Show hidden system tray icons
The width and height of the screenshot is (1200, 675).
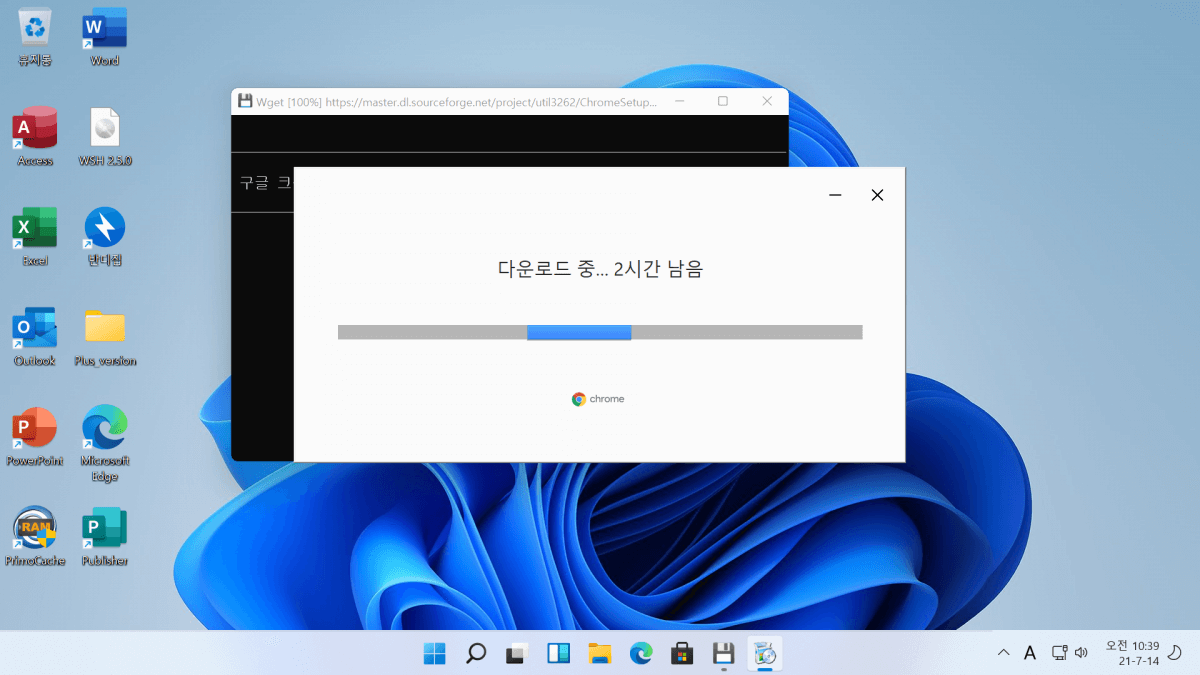(x=1003, y=653)
